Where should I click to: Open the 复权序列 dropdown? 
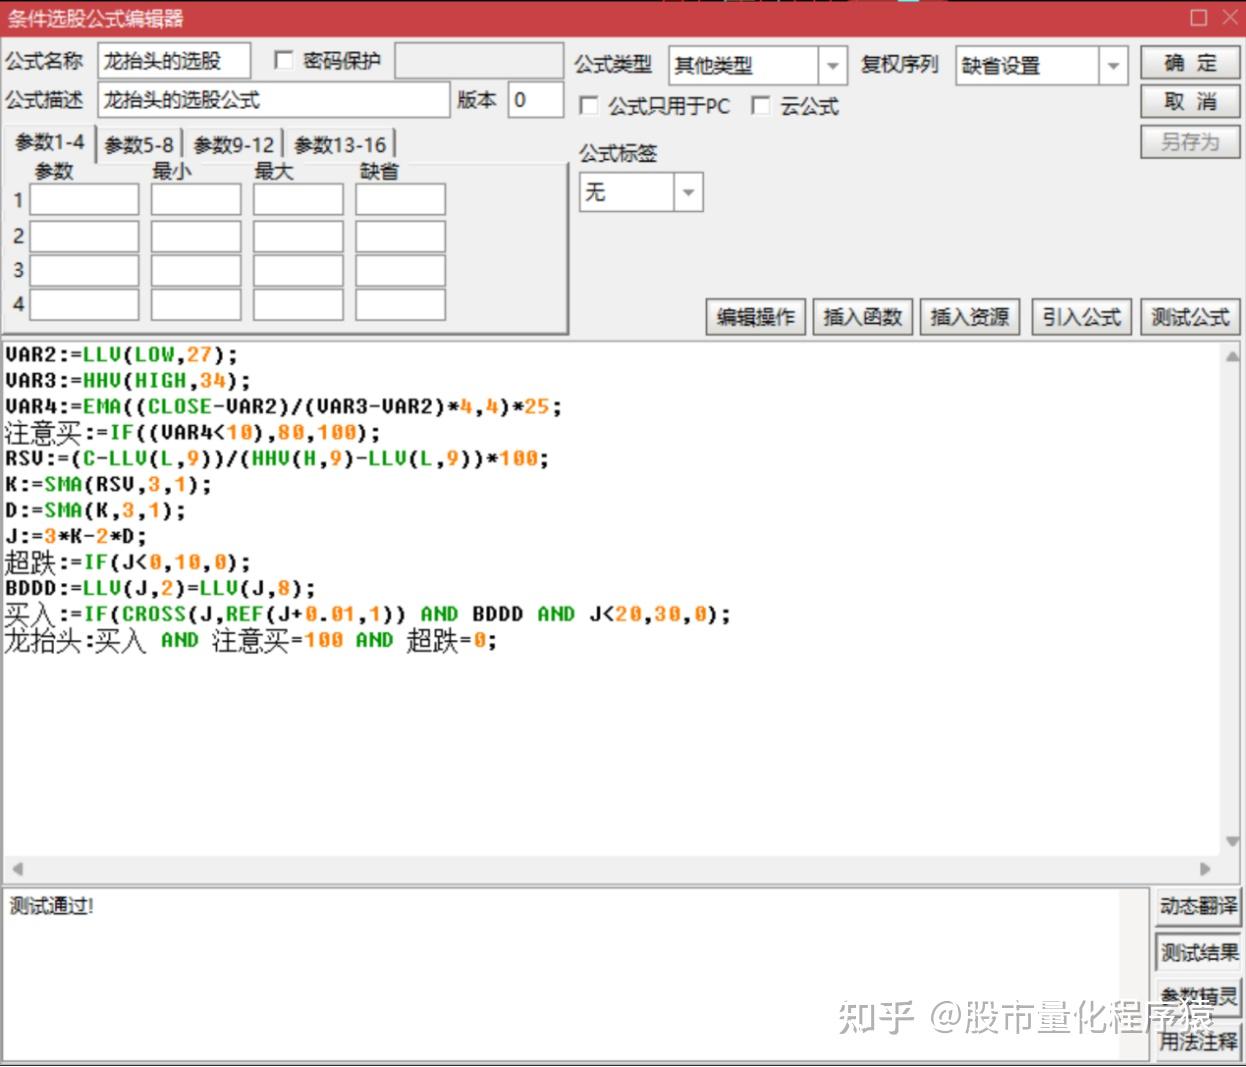[x=1113, y=66]
